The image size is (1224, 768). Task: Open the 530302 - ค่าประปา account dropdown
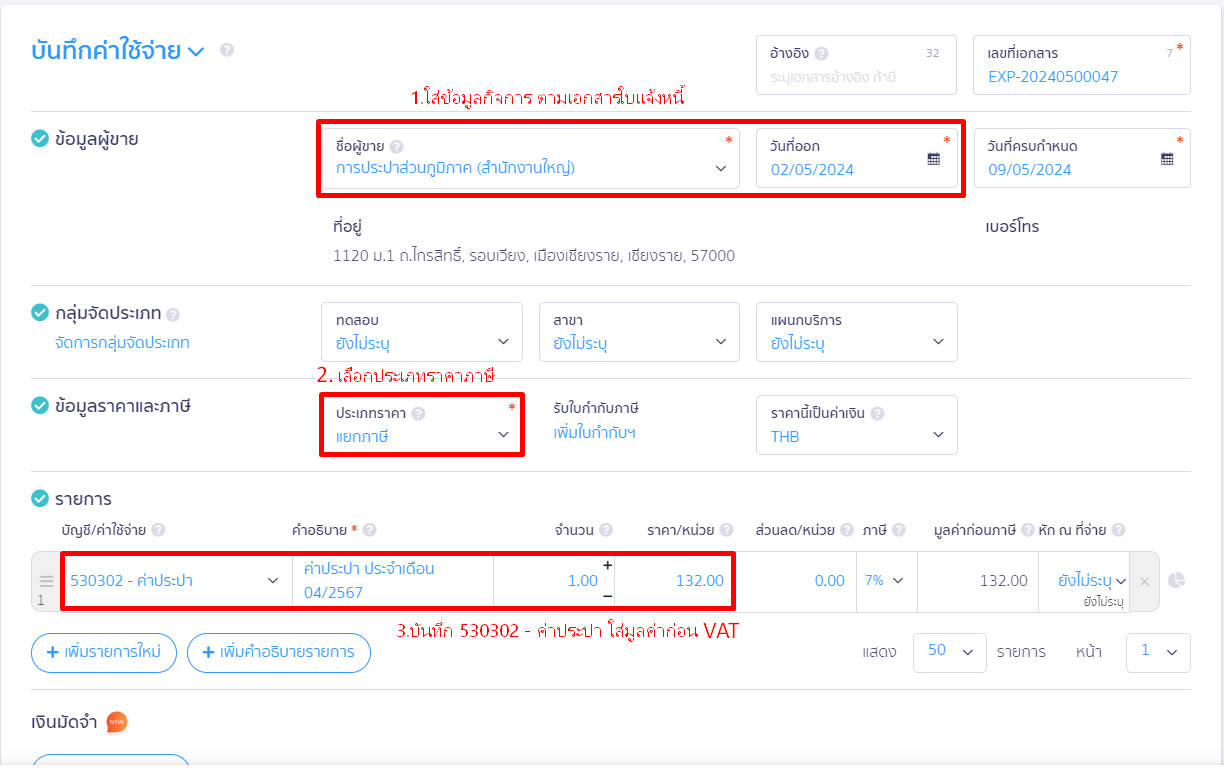coord(177,581)
